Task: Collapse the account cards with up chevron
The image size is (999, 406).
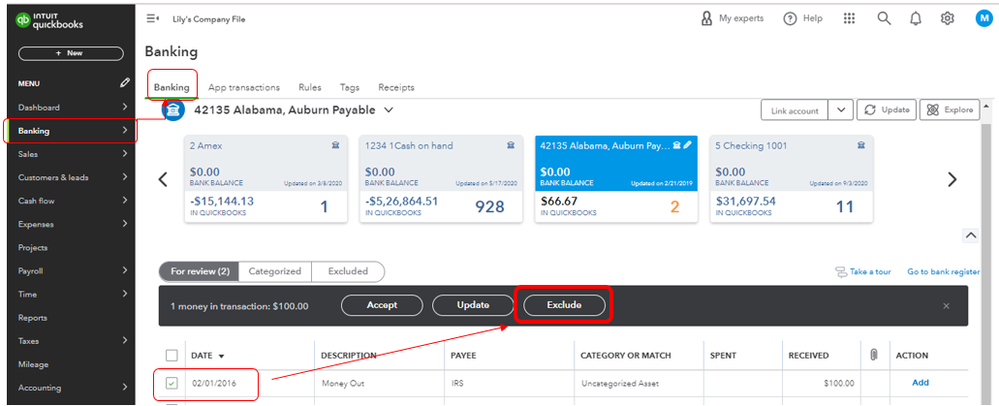Action: tap(970, 236)
